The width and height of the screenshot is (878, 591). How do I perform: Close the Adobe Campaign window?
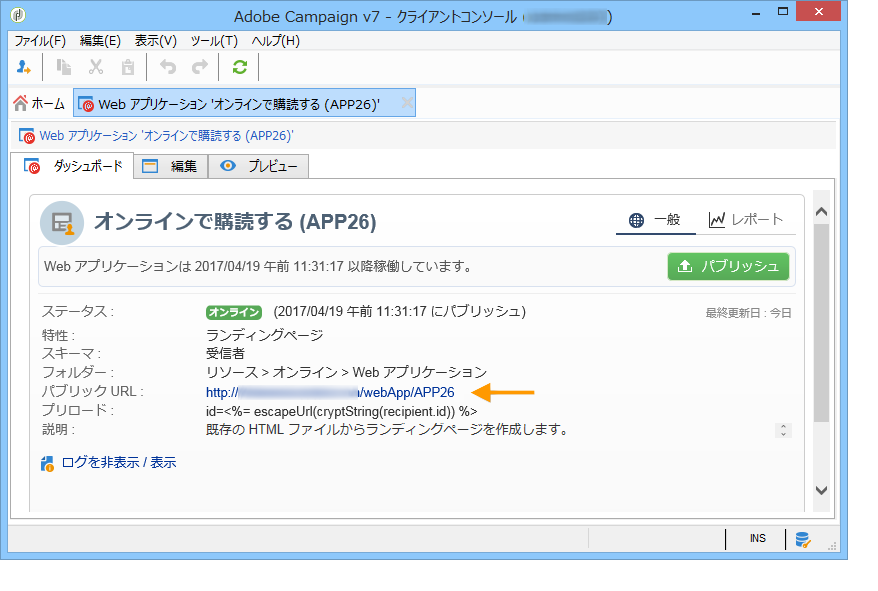[x=819, y=12]
